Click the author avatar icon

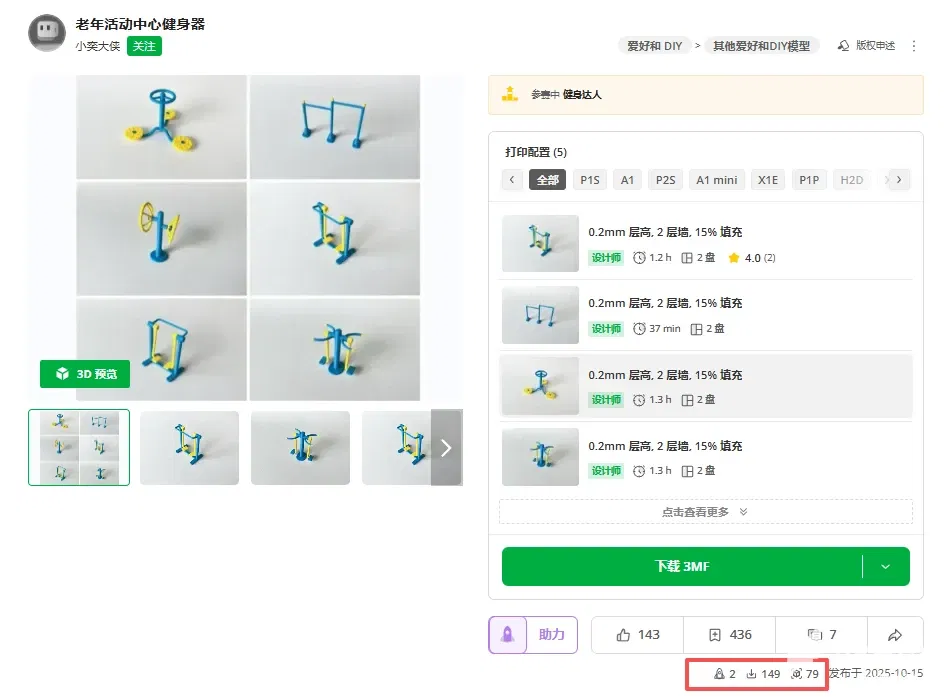pos(46,33)
